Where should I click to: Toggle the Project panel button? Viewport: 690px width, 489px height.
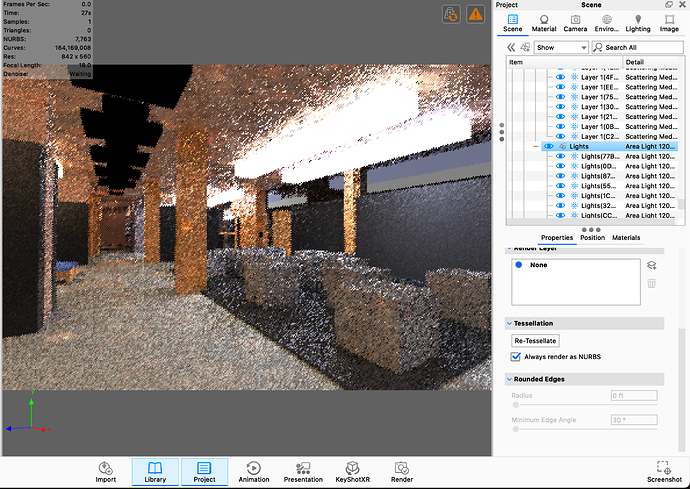(x=204, y=472)
